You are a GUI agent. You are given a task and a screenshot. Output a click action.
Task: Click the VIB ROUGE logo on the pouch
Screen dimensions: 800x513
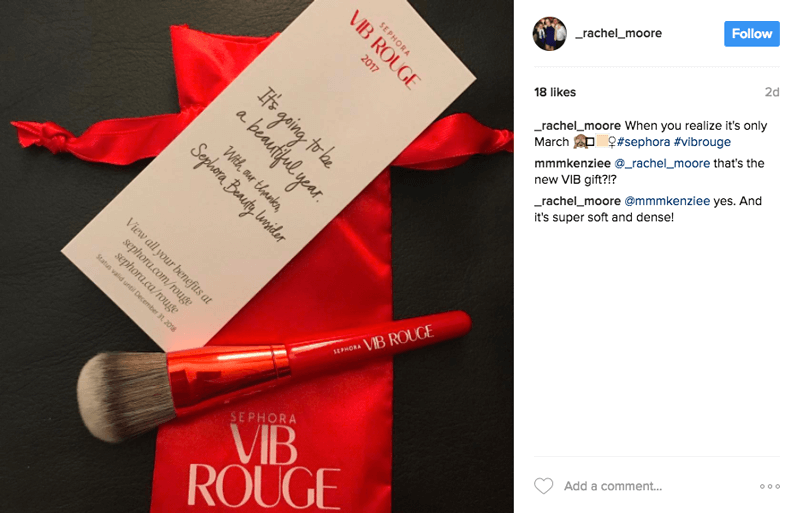263,459
